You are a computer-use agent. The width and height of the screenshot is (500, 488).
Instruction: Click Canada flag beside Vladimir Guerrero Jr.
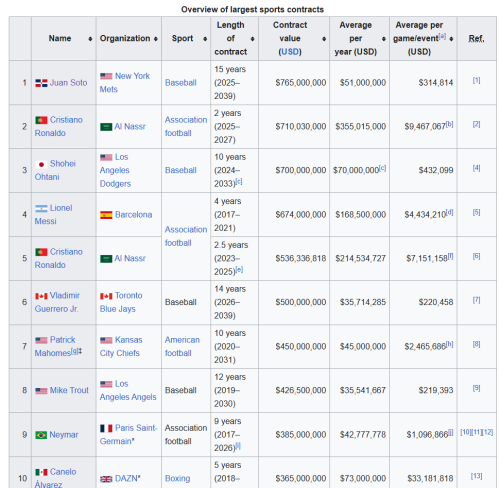[41, 296]
